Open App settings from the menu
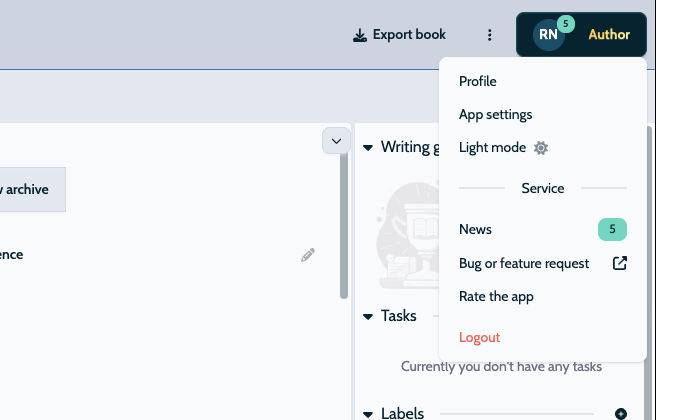The width and height of the screenshot is (700, 420). tap(495, 114)
